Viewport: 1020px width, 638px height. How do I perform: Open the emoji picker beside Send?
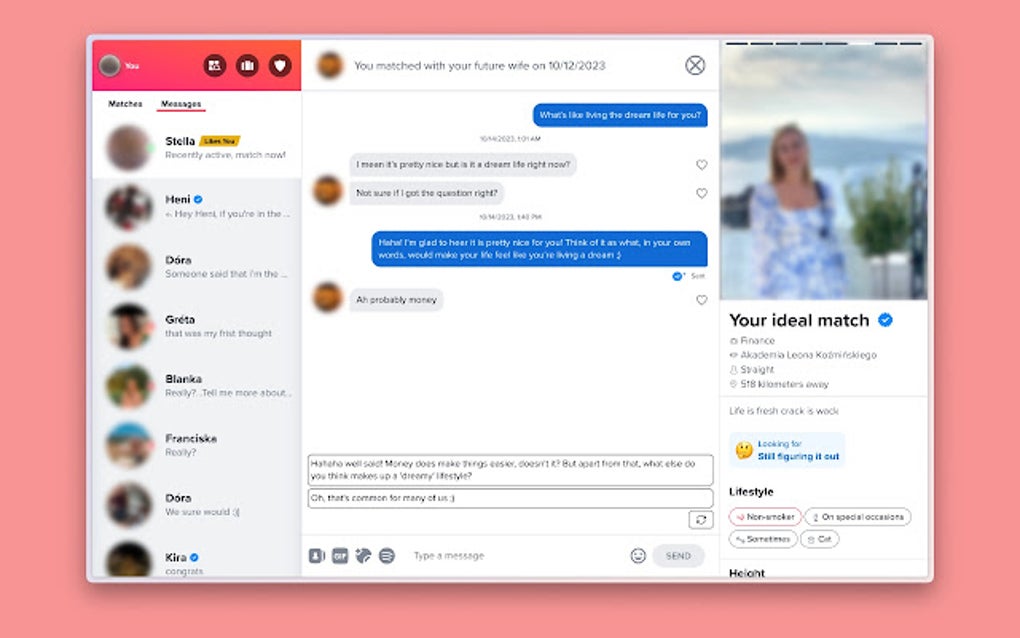coord(636,555)
